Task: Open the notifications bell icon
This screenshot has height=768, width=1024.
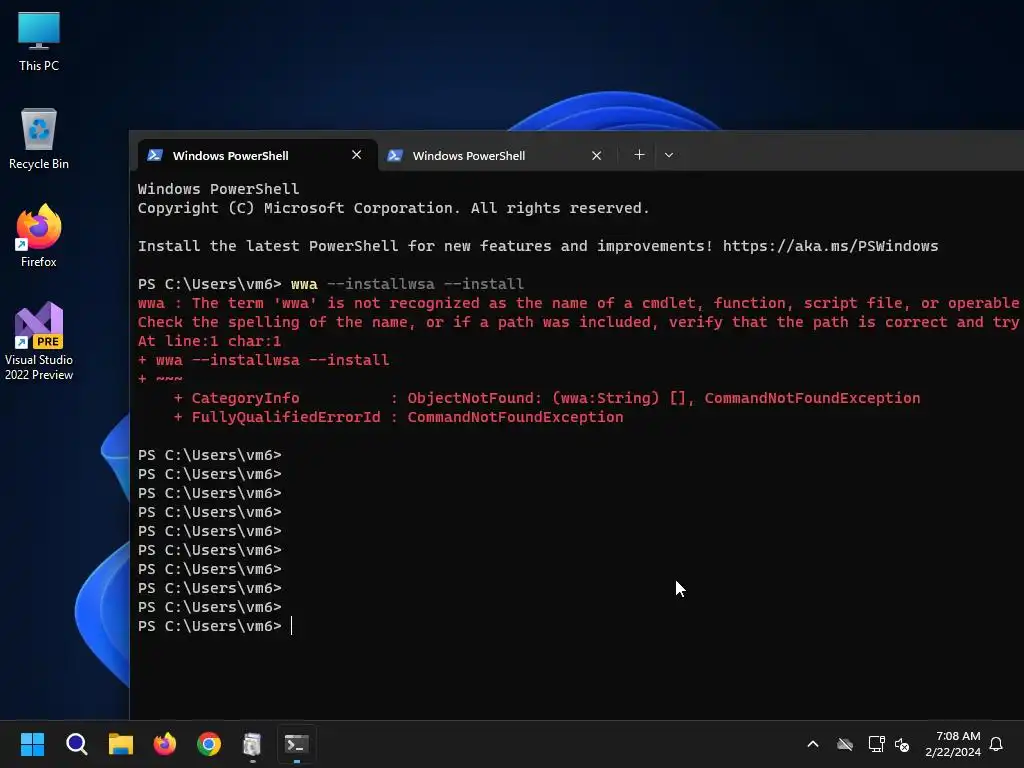Action: click(x=997, y=744)
